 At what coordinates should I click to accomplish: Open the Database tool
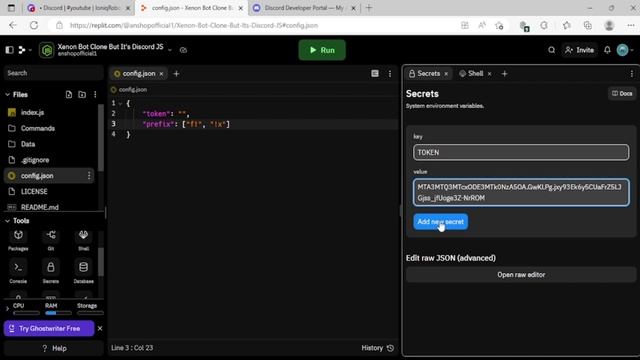(x=83, y=271)
